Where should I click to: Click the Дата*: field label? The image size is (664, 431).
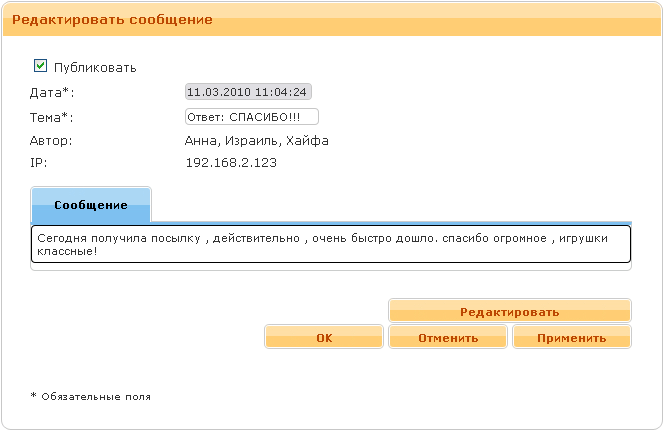pyautogui.click(x=52, y=93)
